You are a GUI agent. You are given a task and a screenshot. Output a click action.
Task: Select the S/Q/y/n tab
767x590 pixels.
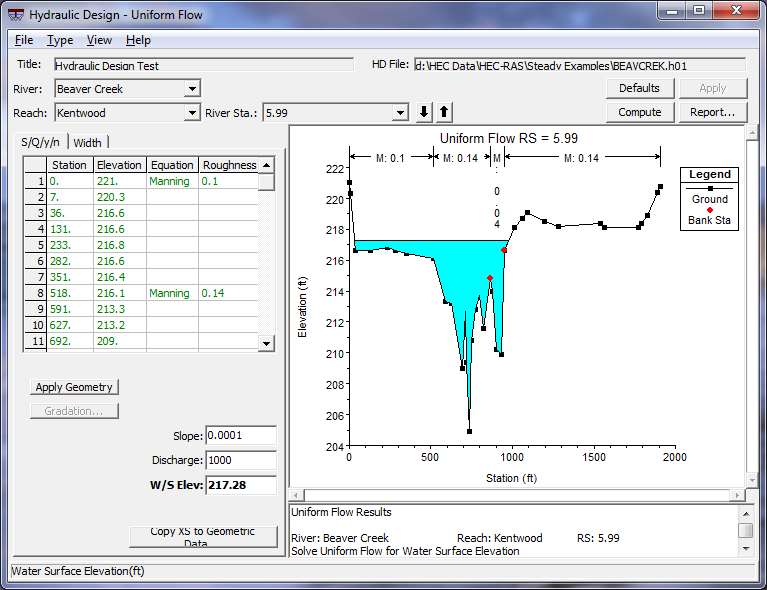42,142
